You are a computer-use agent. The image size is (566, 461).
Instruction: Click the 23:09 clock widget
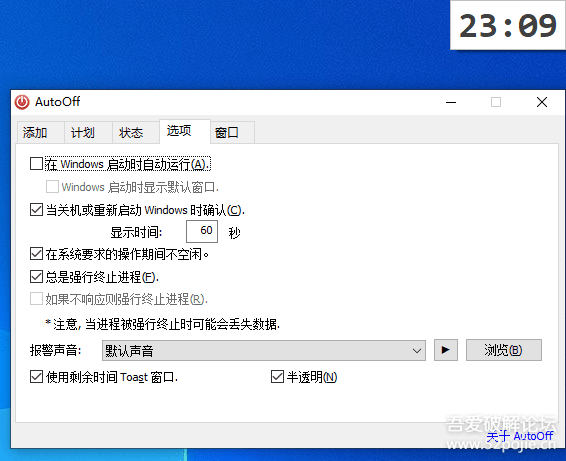pyautogui.click(x=508, y=25)
